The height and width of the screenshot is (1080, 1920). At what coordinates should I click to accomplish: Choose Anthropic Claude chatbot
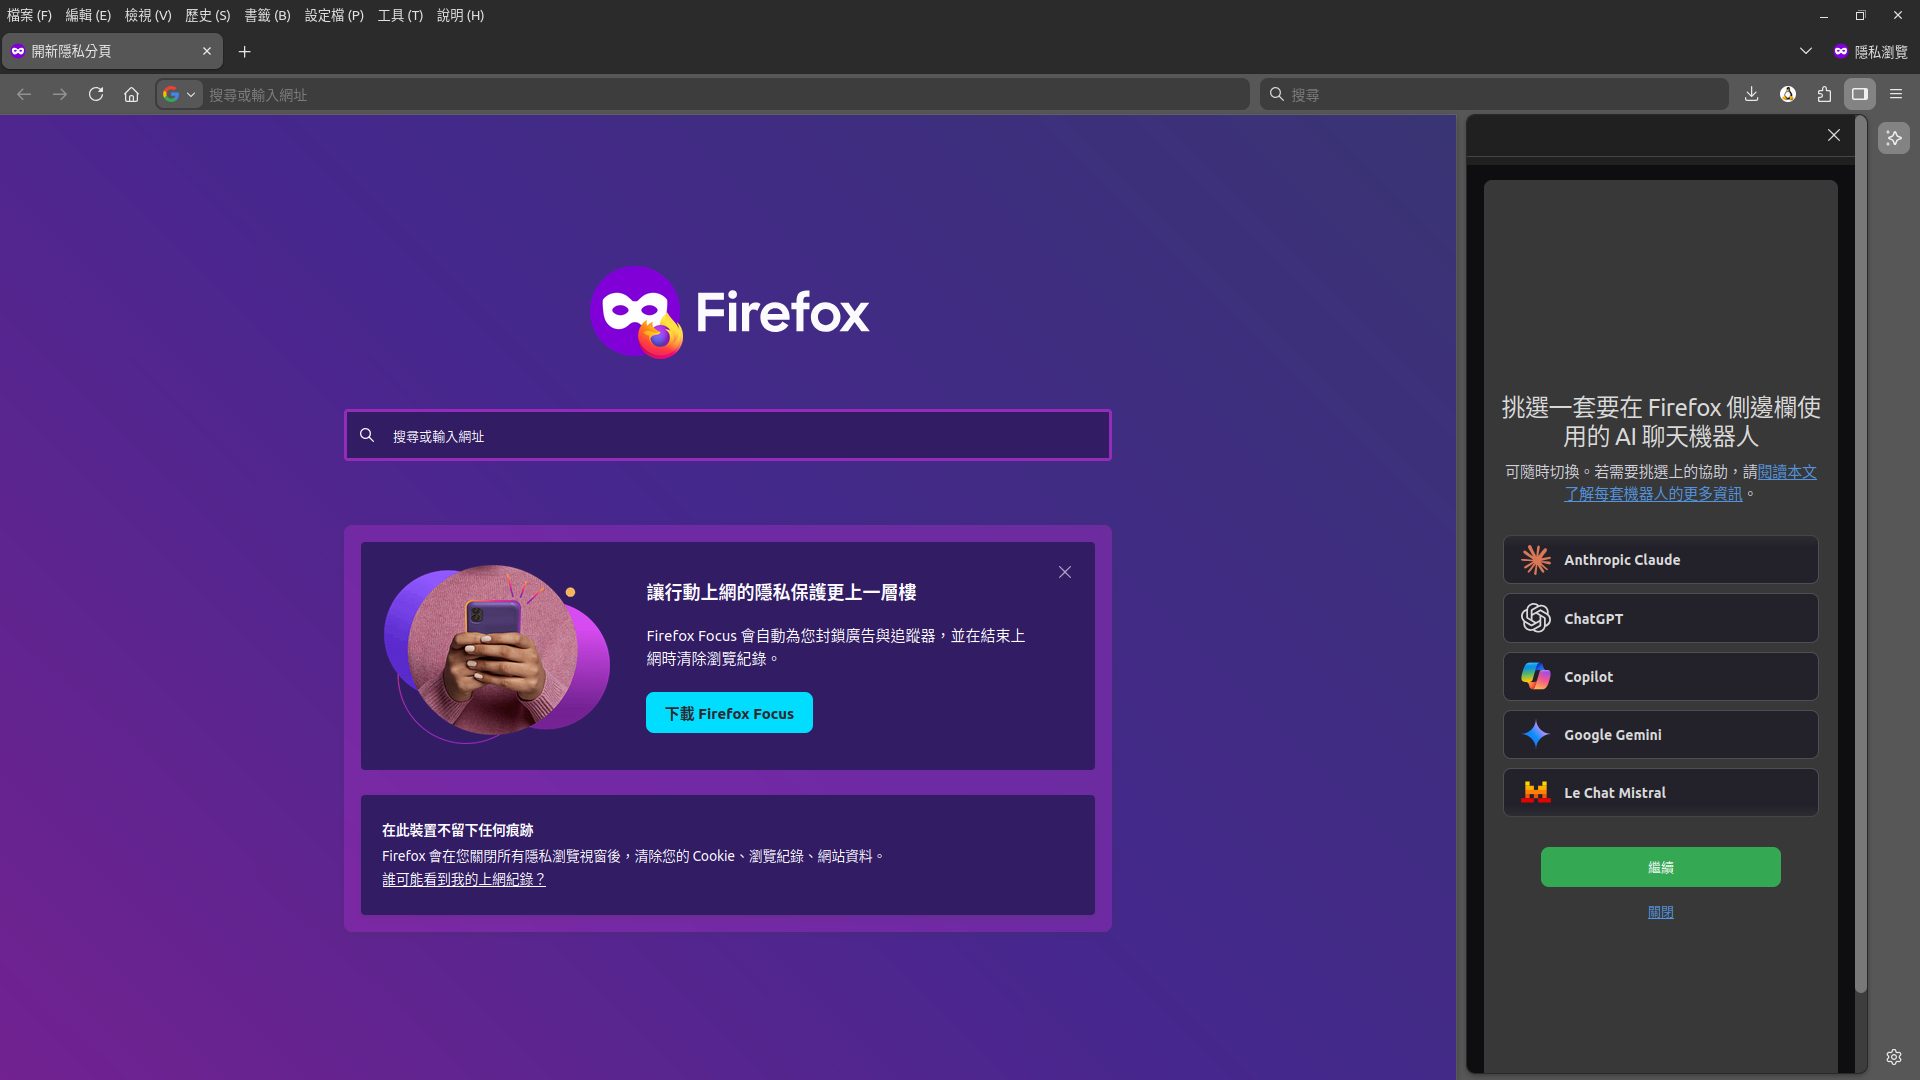(1660, 560)
